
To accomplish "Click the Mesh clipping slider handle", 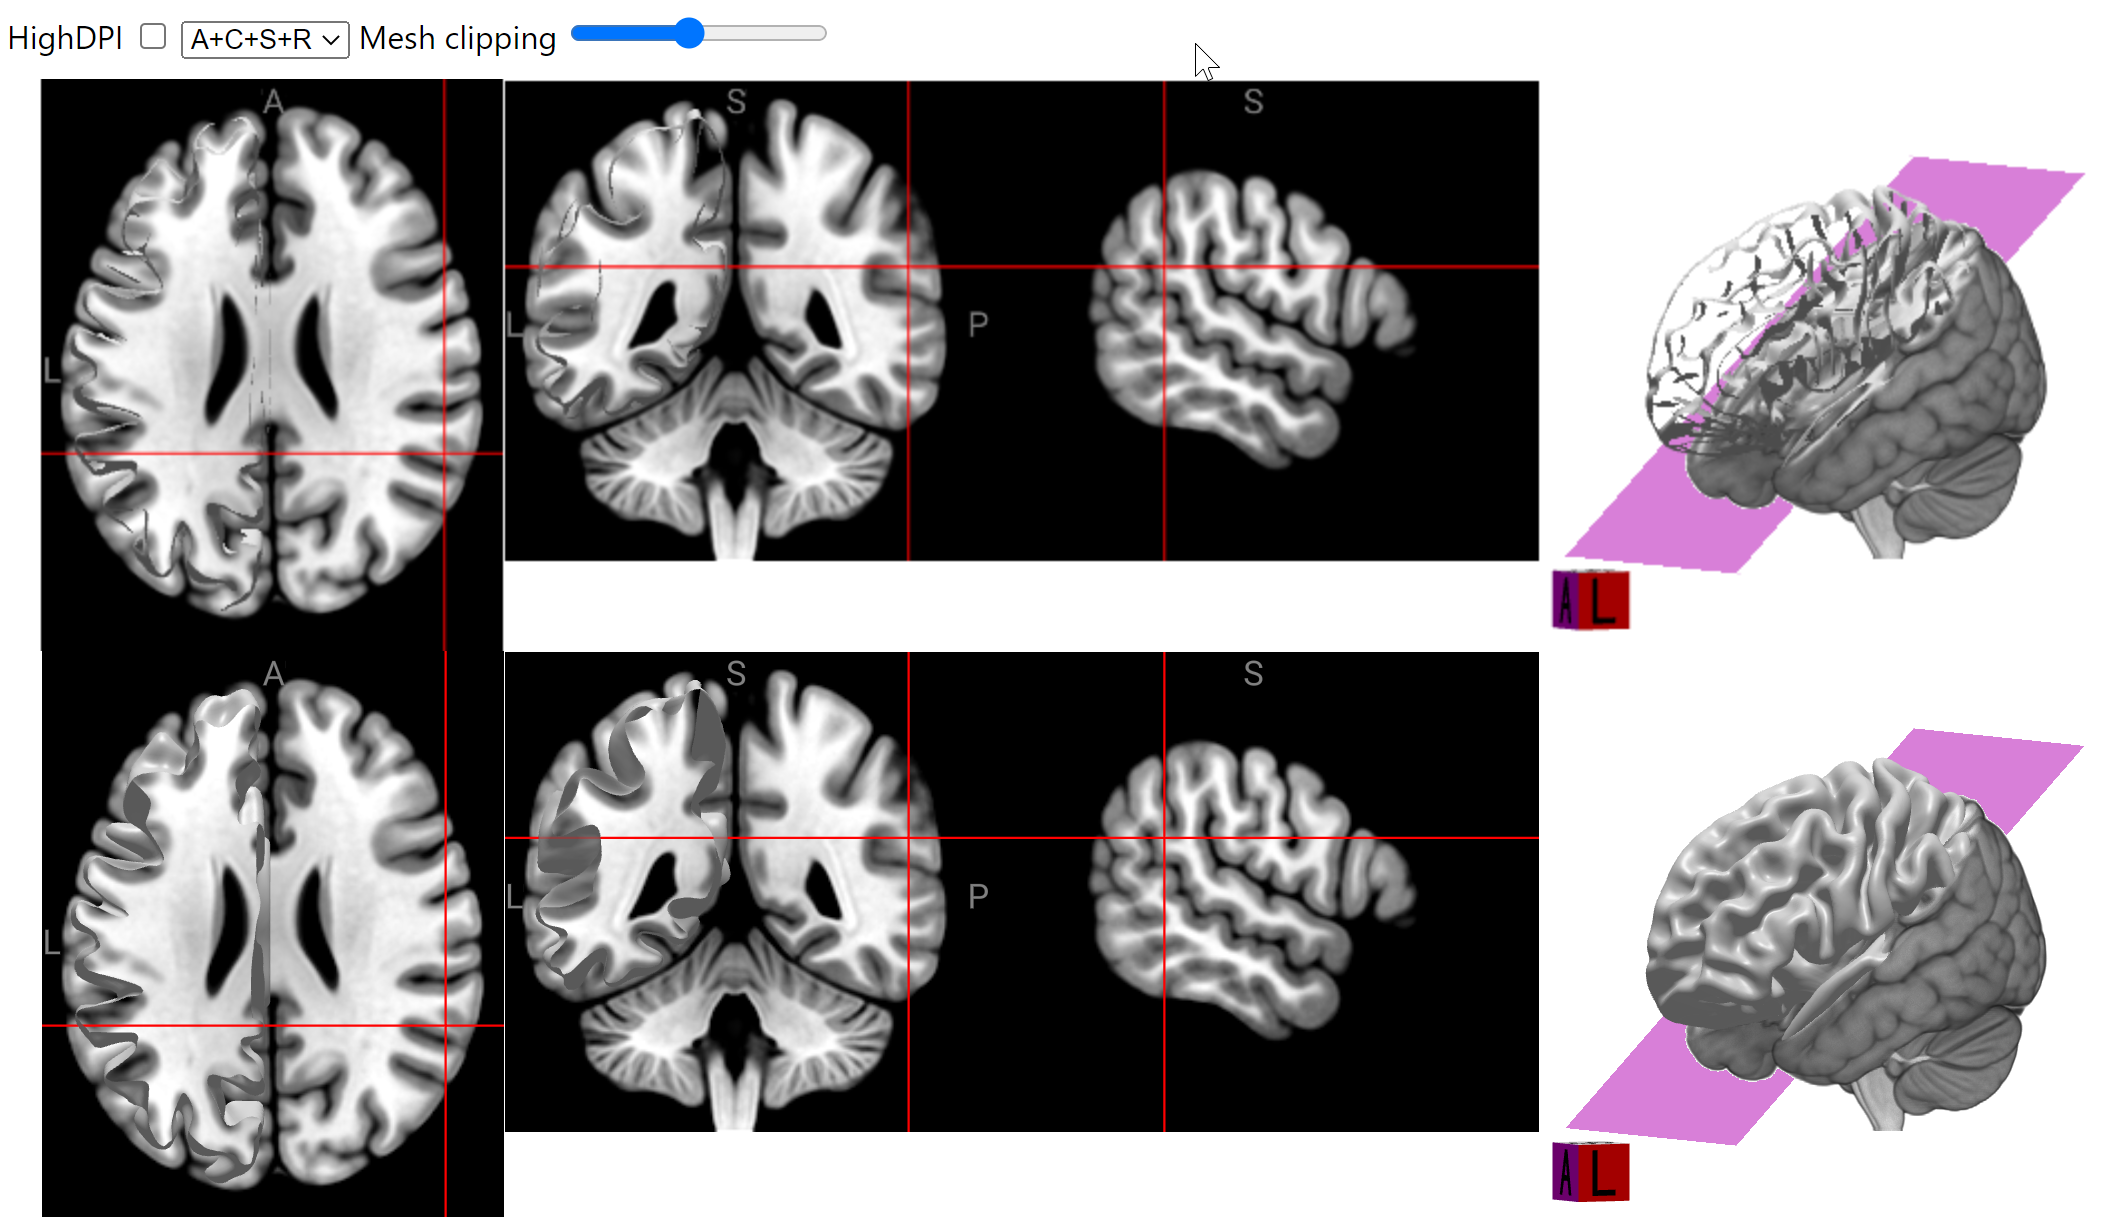I will pos(691,33).
